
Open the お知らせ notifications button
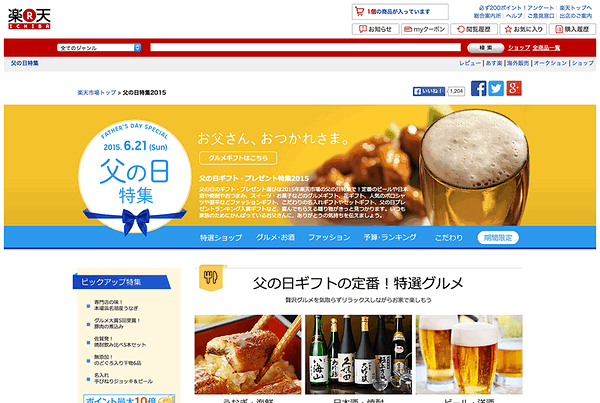tap(375, 29)
